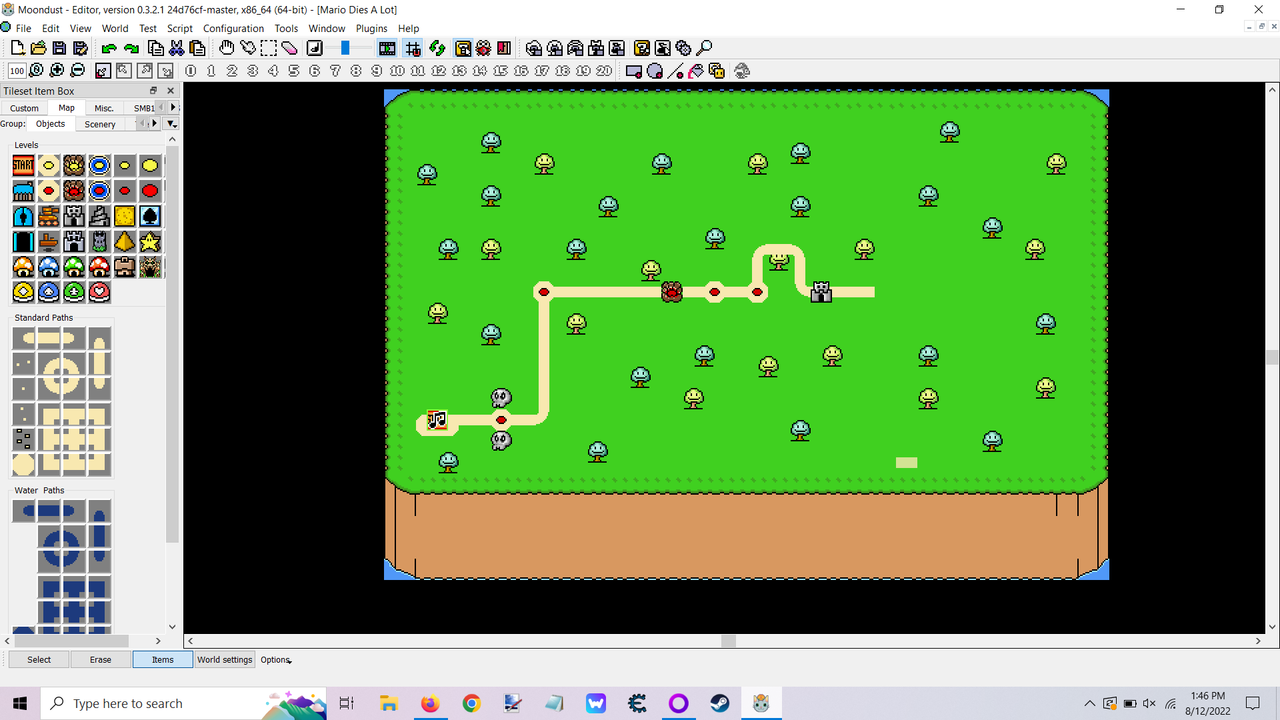Switch to section number 5
Viewport: 1280px width, 720px height.
(294, 71)
